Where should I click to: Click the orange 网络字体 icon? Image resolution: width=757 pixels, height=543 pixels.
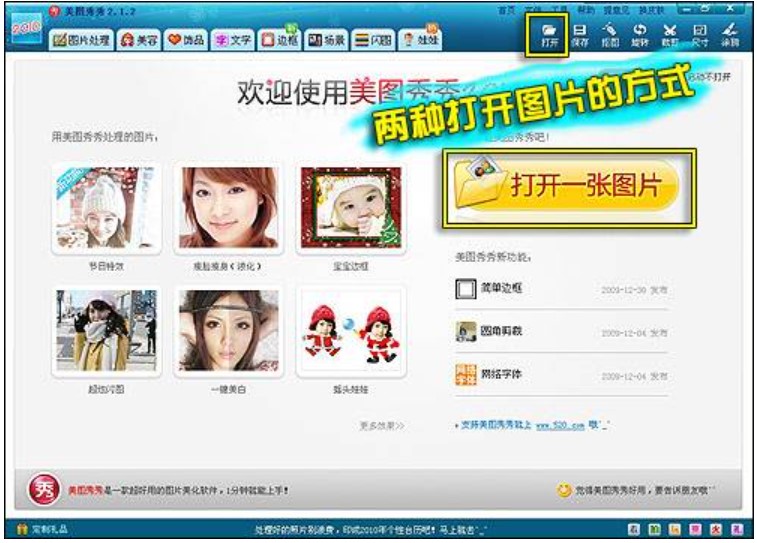point(465,375)
